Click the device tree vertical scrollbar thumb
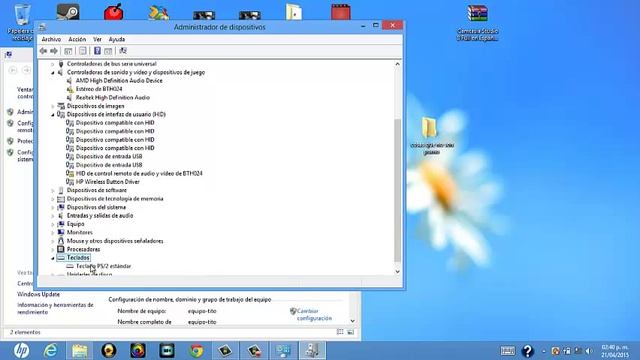Viewport: 640px width, 360px height. (x=398, y=190)
